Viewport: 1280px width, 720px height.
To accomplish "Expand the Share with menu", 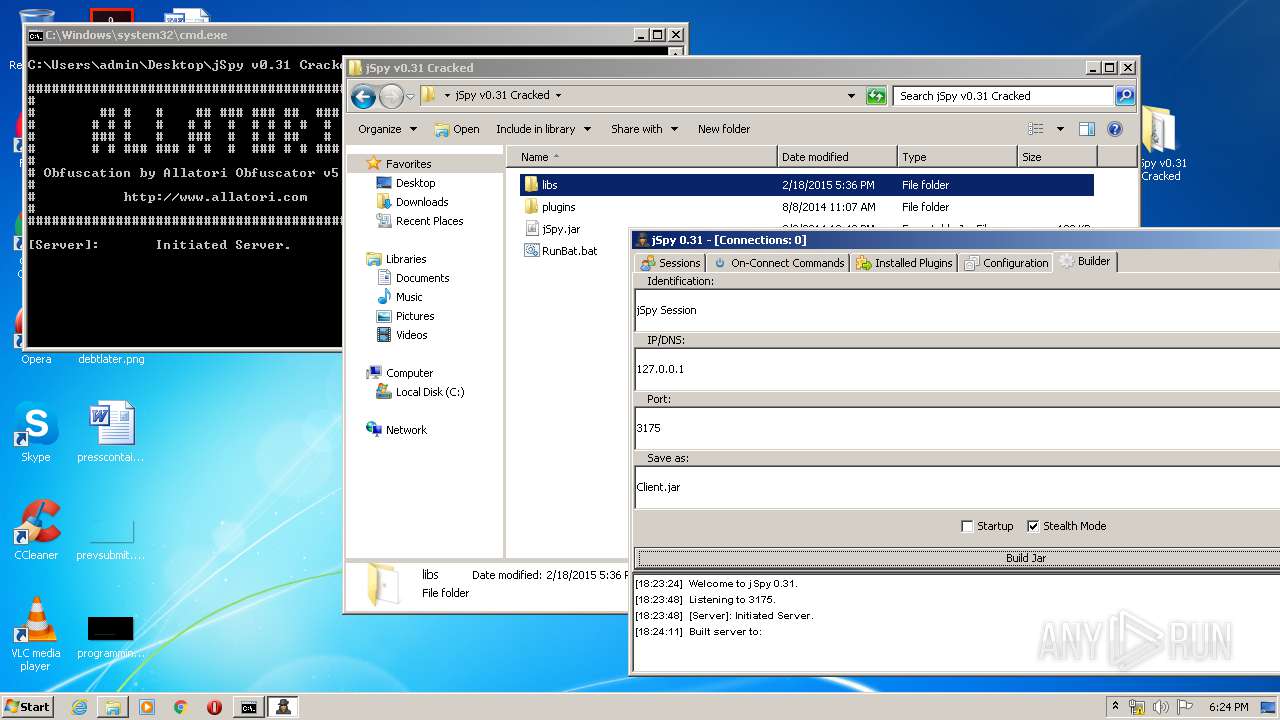I will [x=644, y=129].
